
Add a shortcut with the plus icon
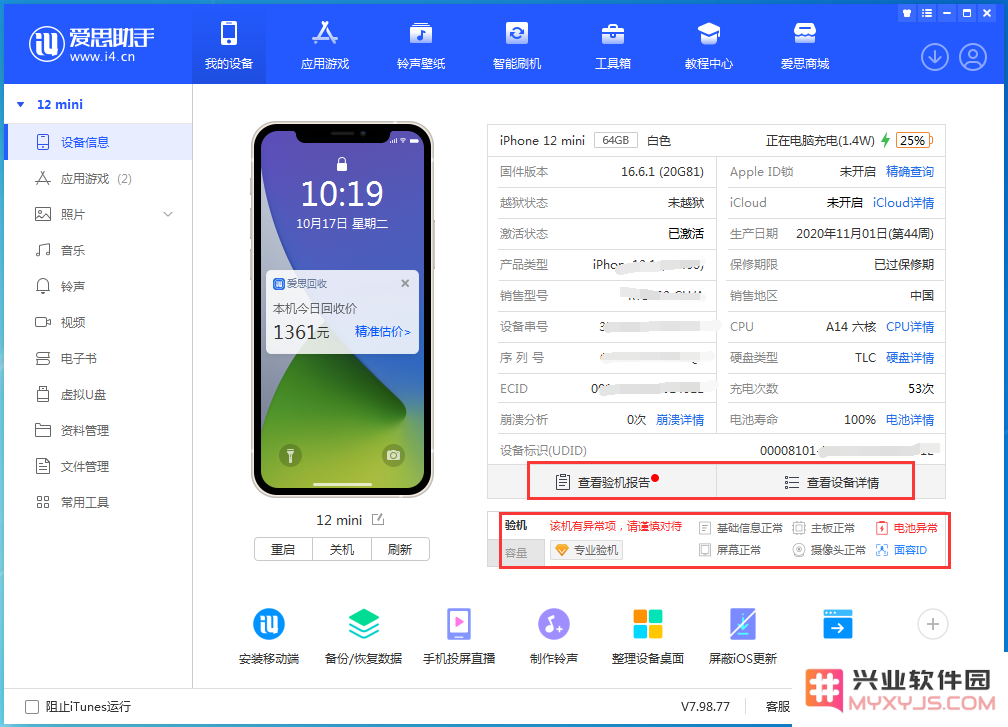tap(933, 624)
